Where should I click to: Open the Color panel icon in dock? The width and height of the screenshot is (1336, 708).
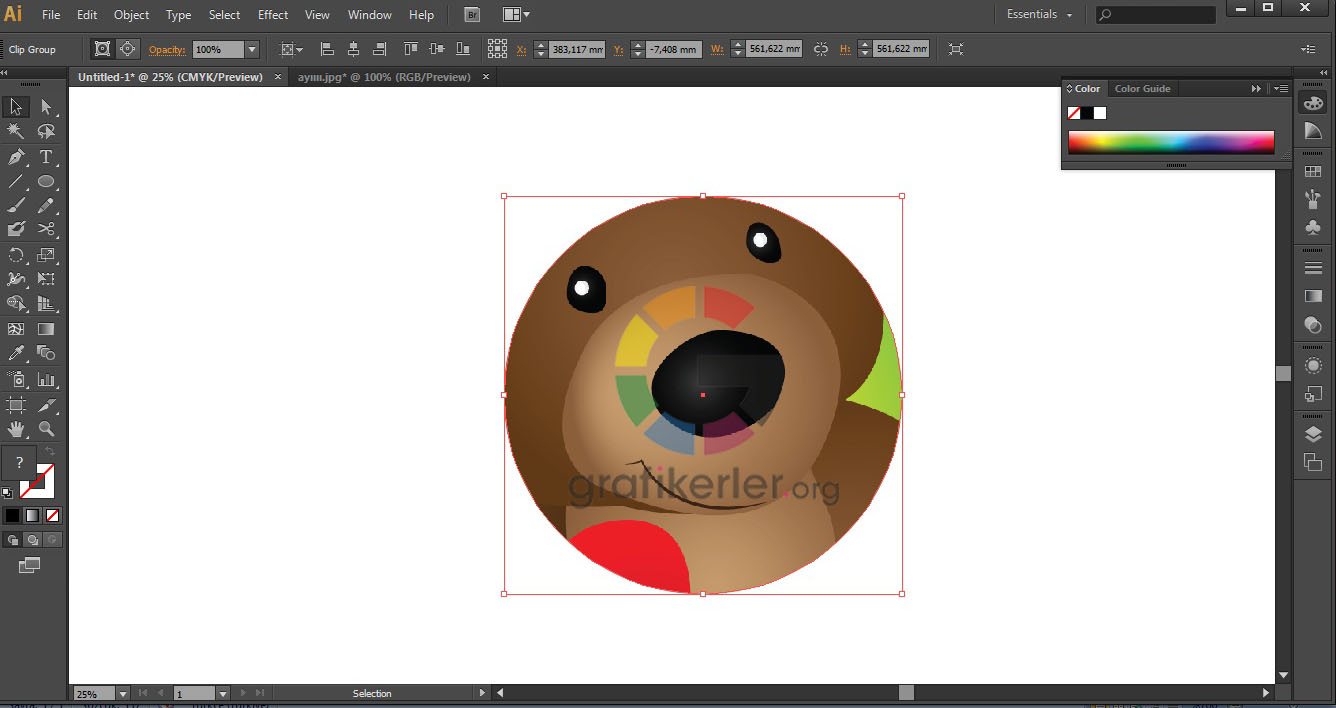[x=1313, y=103]
